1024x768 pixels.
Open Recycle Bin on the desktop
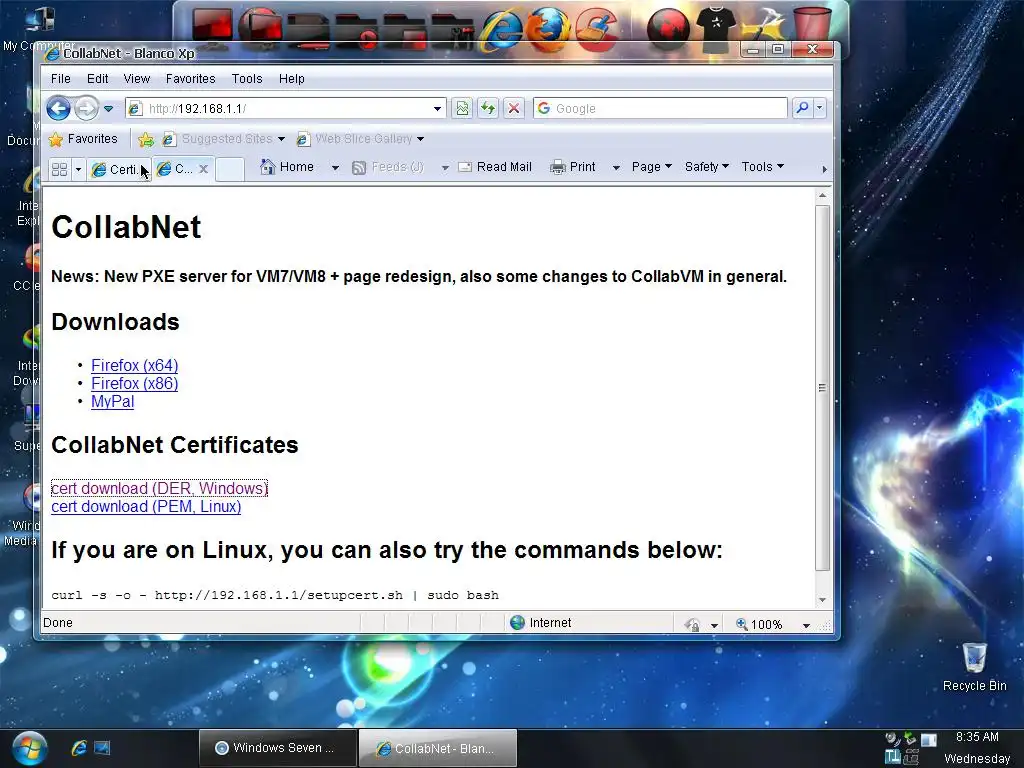[x=974, y=667]
